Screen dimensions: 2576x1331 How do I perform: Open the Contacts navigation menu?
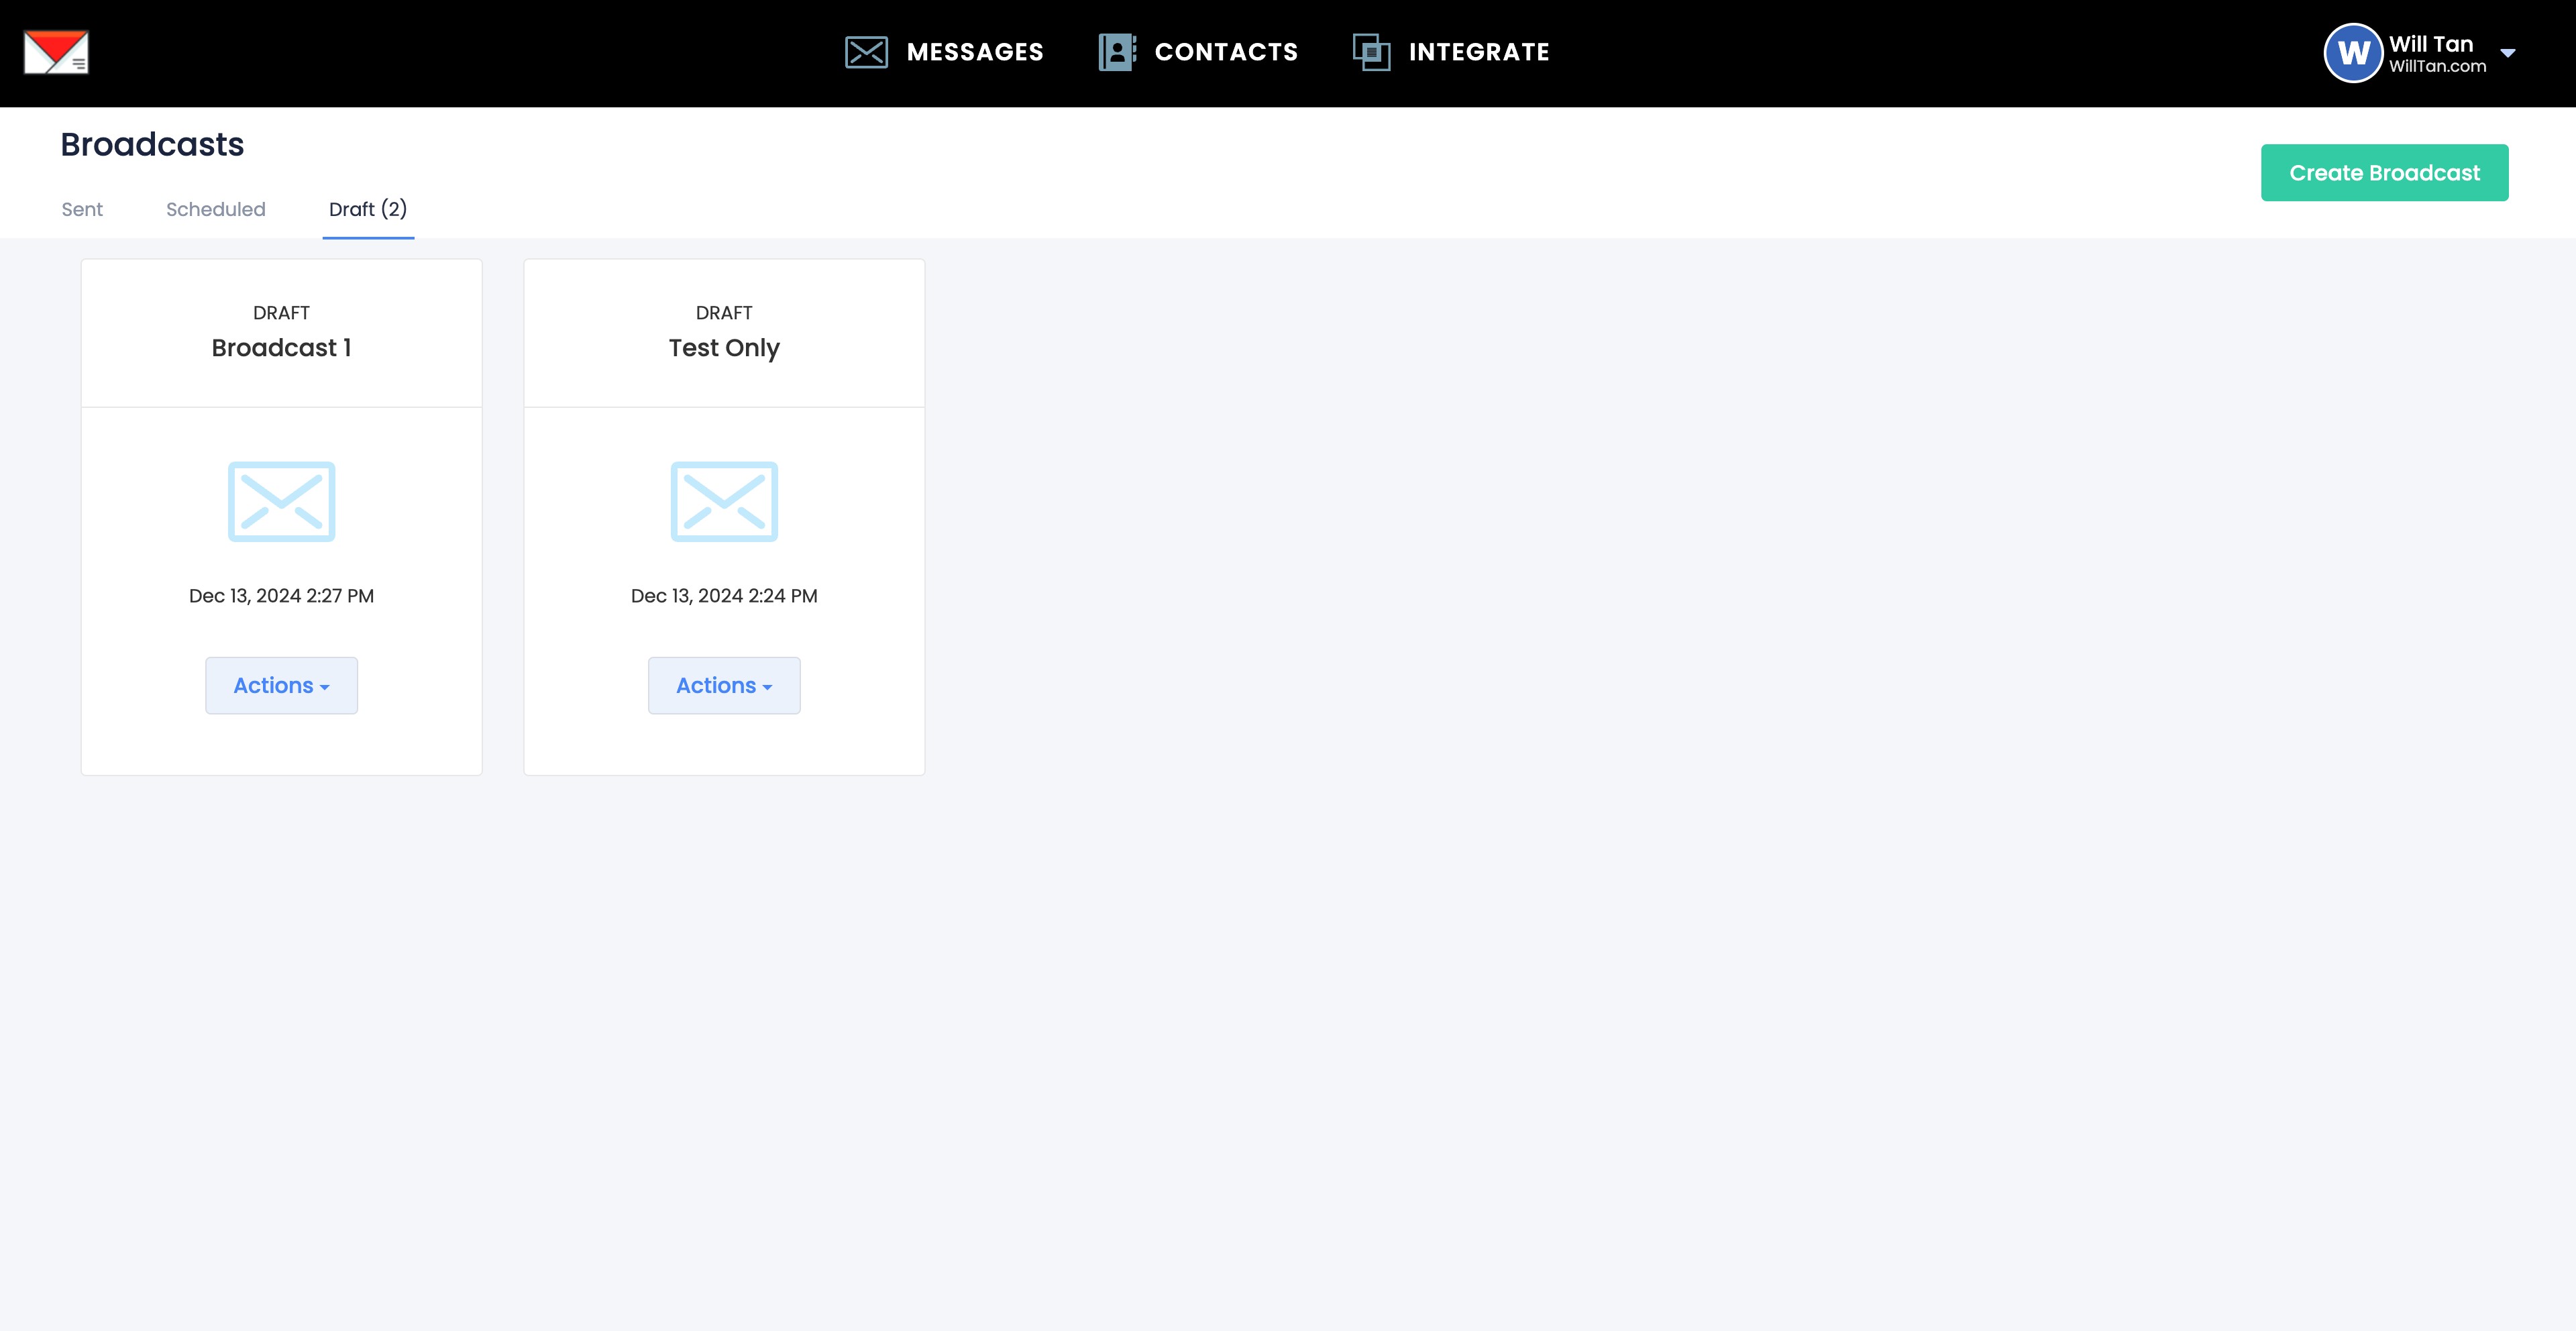click(x=1226, y=52)
